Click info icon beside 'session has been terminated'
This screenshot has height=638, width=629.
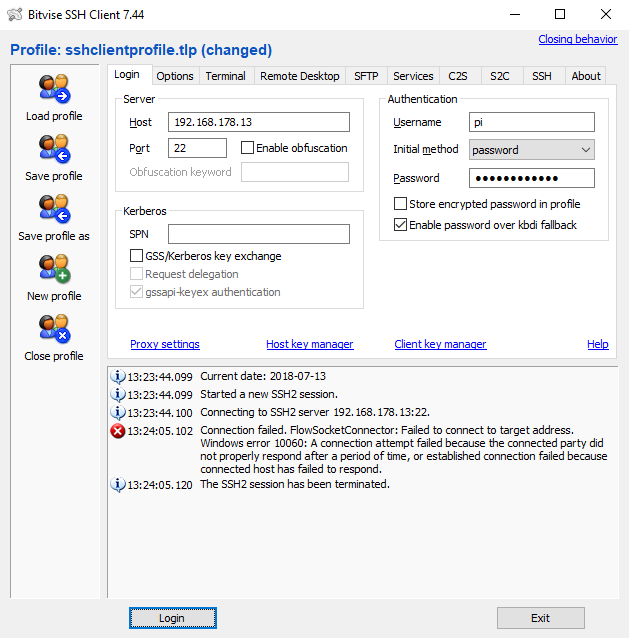click(x=118, y=484)
